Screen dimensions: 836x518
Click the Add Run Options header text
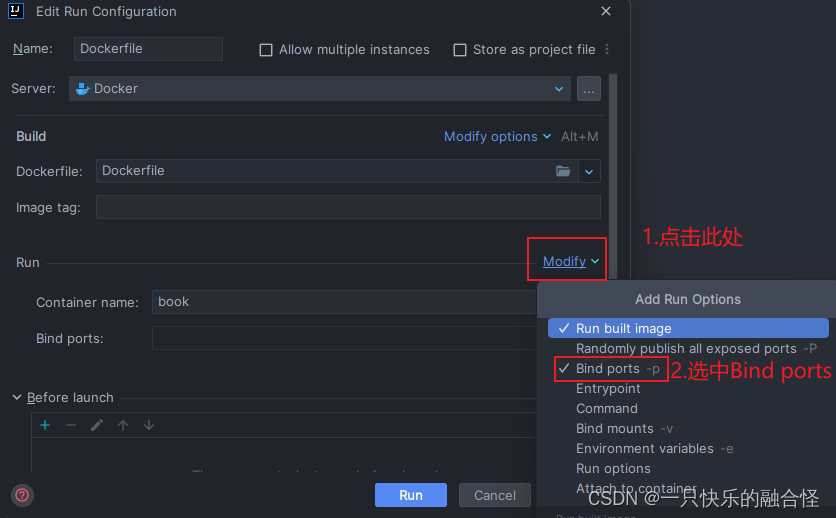coord(688,300)
